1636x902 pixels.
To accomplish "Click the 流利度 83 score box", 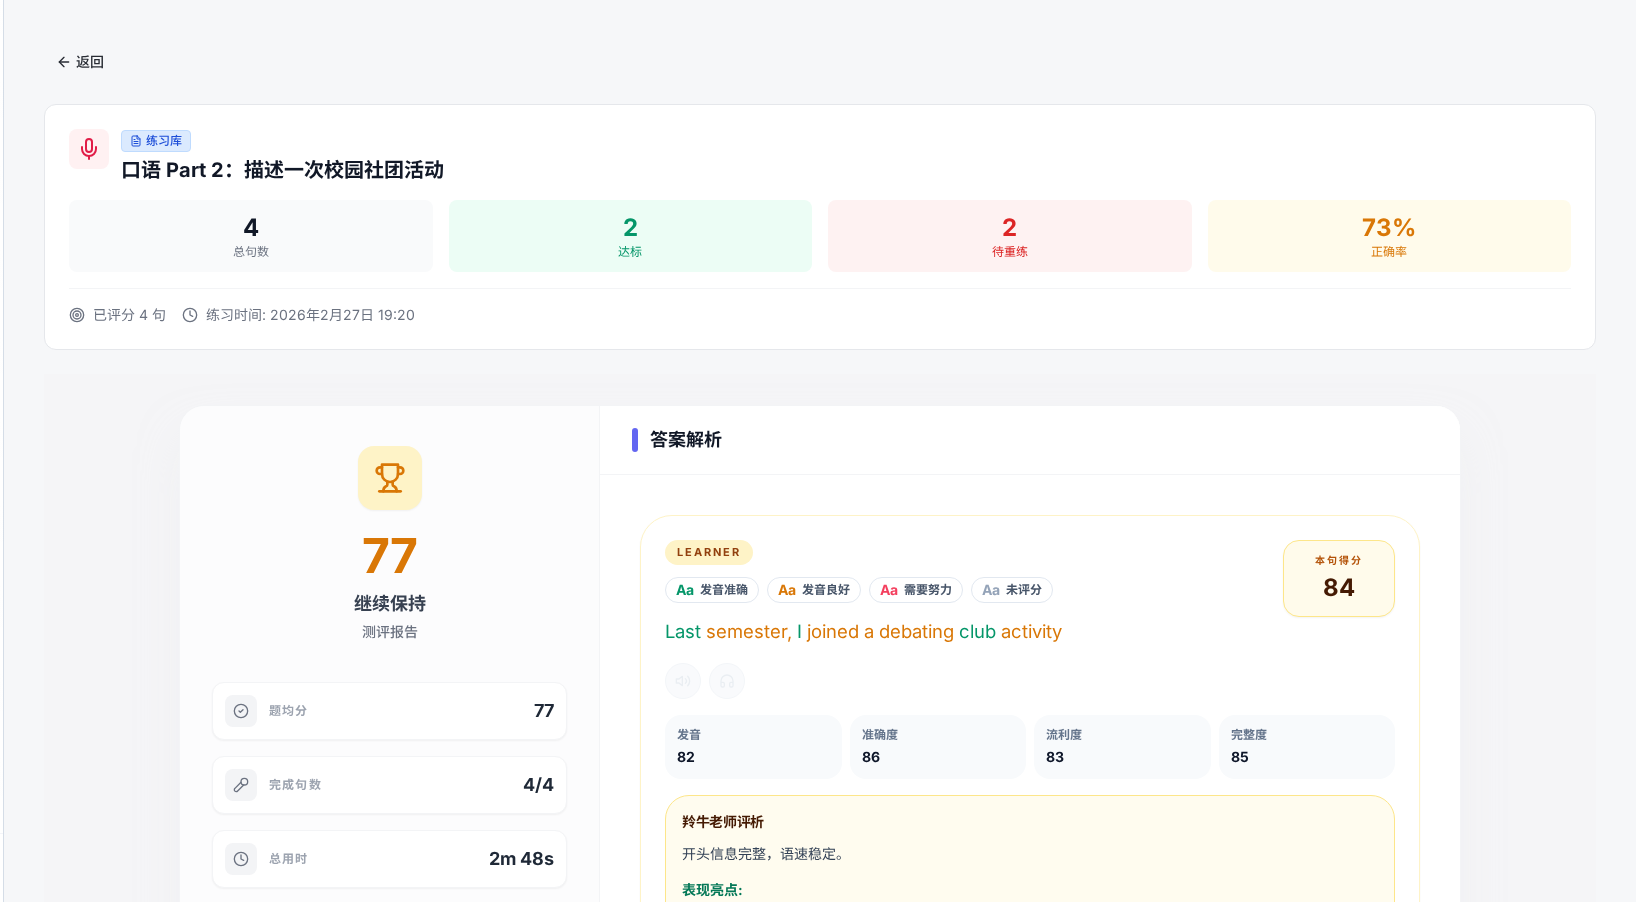I will [x=1122, y=747].
